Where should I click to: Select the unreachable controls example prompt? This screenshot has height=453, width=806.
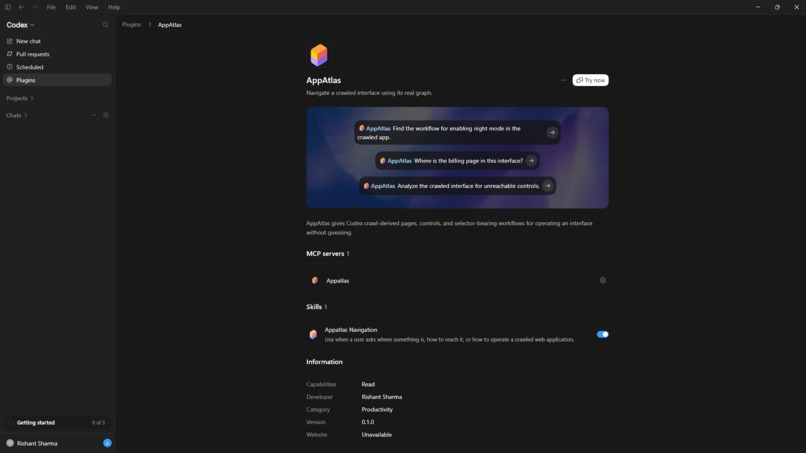click(x=457, y=186)
